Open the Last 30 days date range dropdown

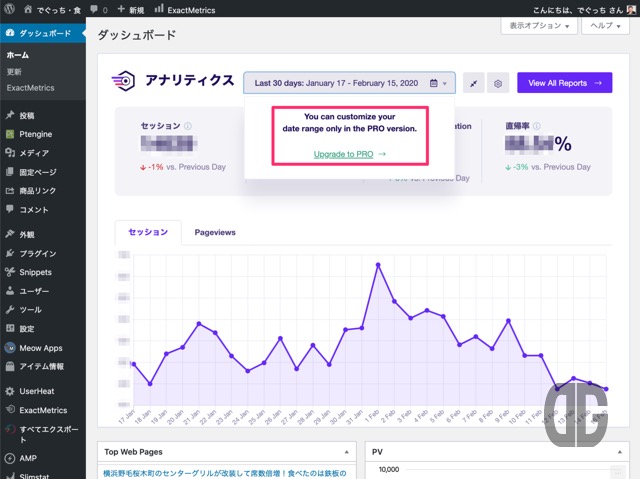(349, 83)
